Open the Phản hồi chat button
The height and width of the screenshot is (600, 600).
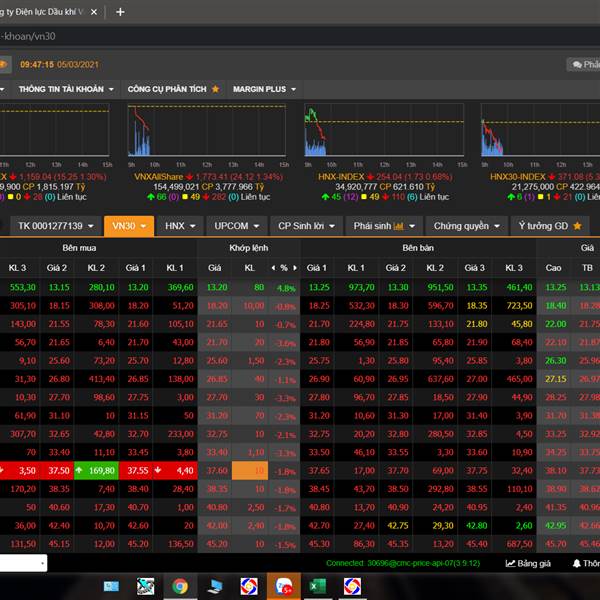coord(584,65)
